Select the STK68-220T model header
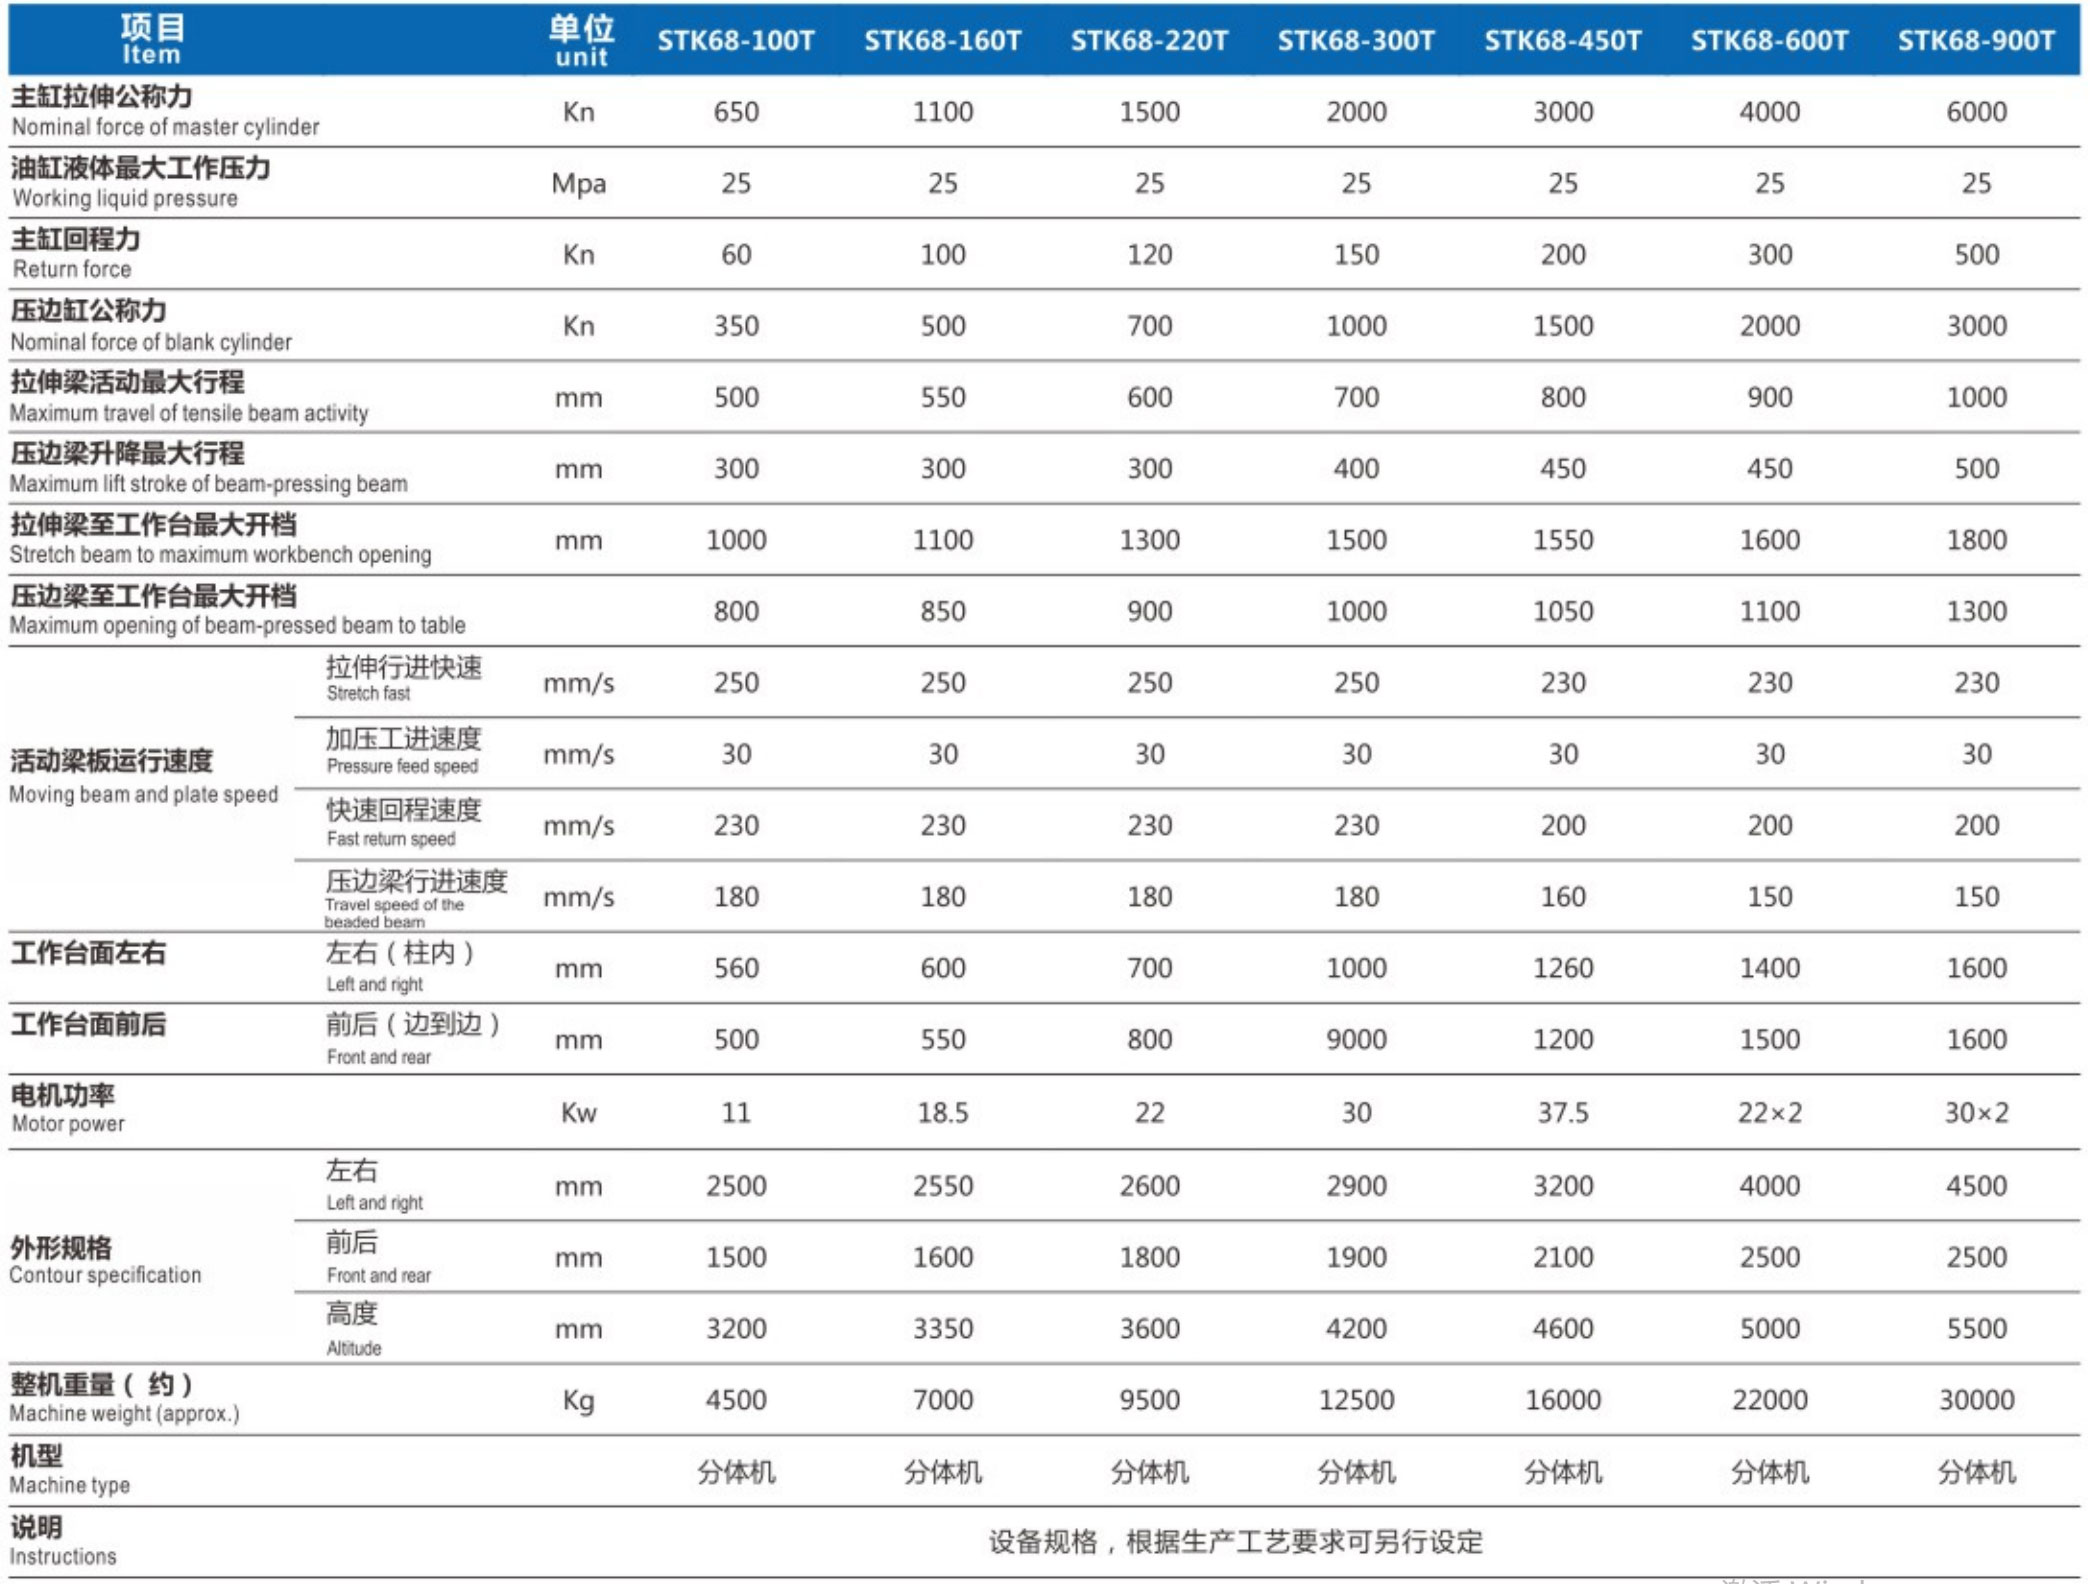This screenshot has height=1584, width=2090. point(1149,40)
